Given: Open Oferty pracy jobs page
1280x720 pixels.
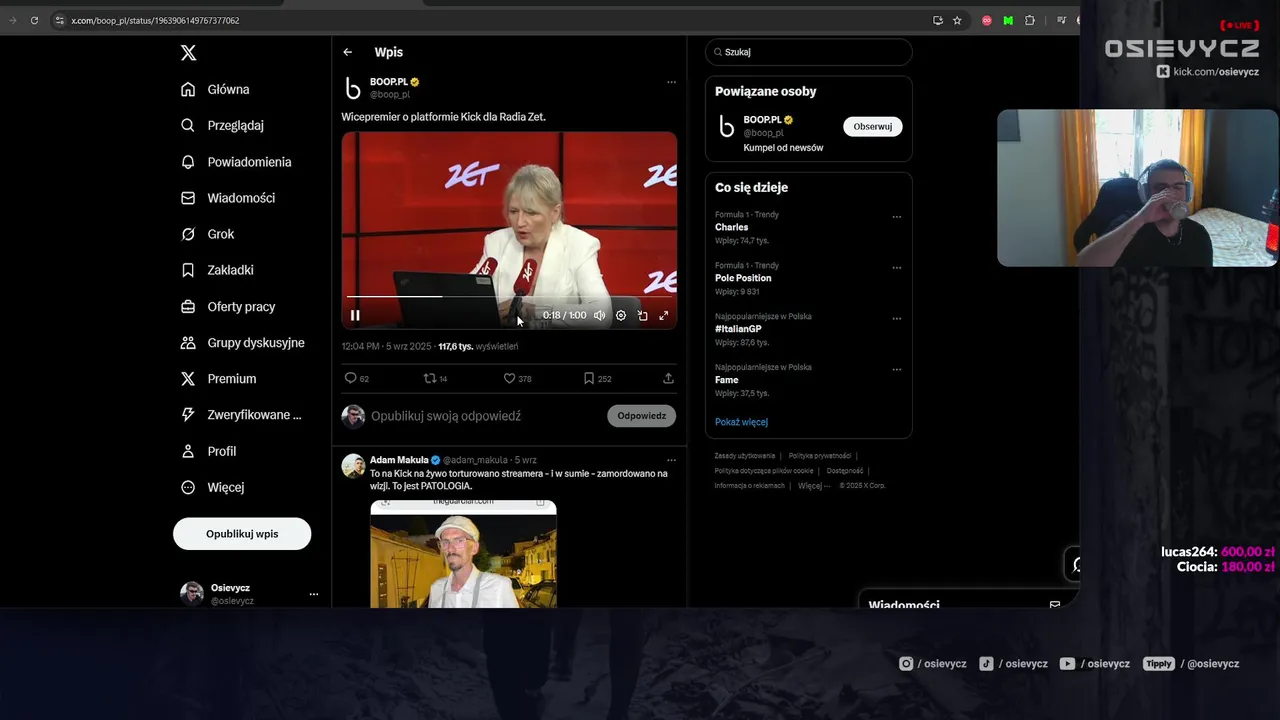Looking at the screenshot, I should [x=227, y=306].
